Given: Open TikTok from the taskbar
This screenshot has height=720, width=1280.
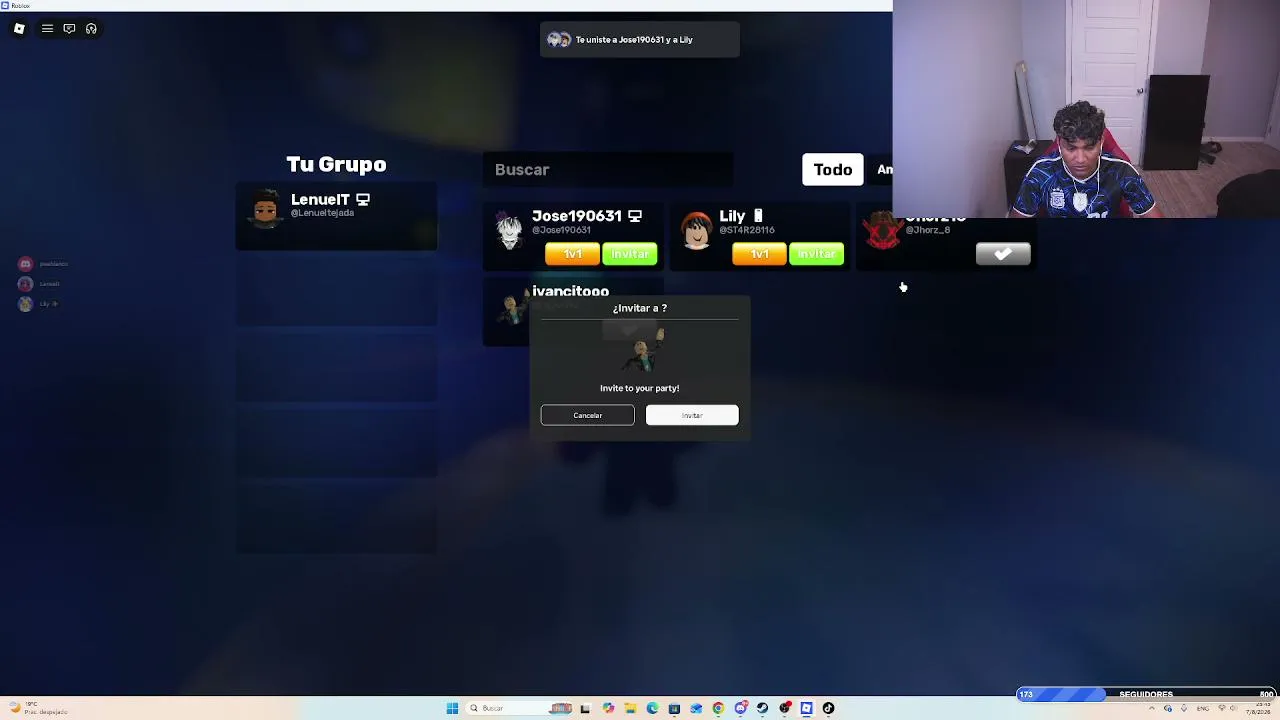Looking at the screenshot, I should [828, 709].
